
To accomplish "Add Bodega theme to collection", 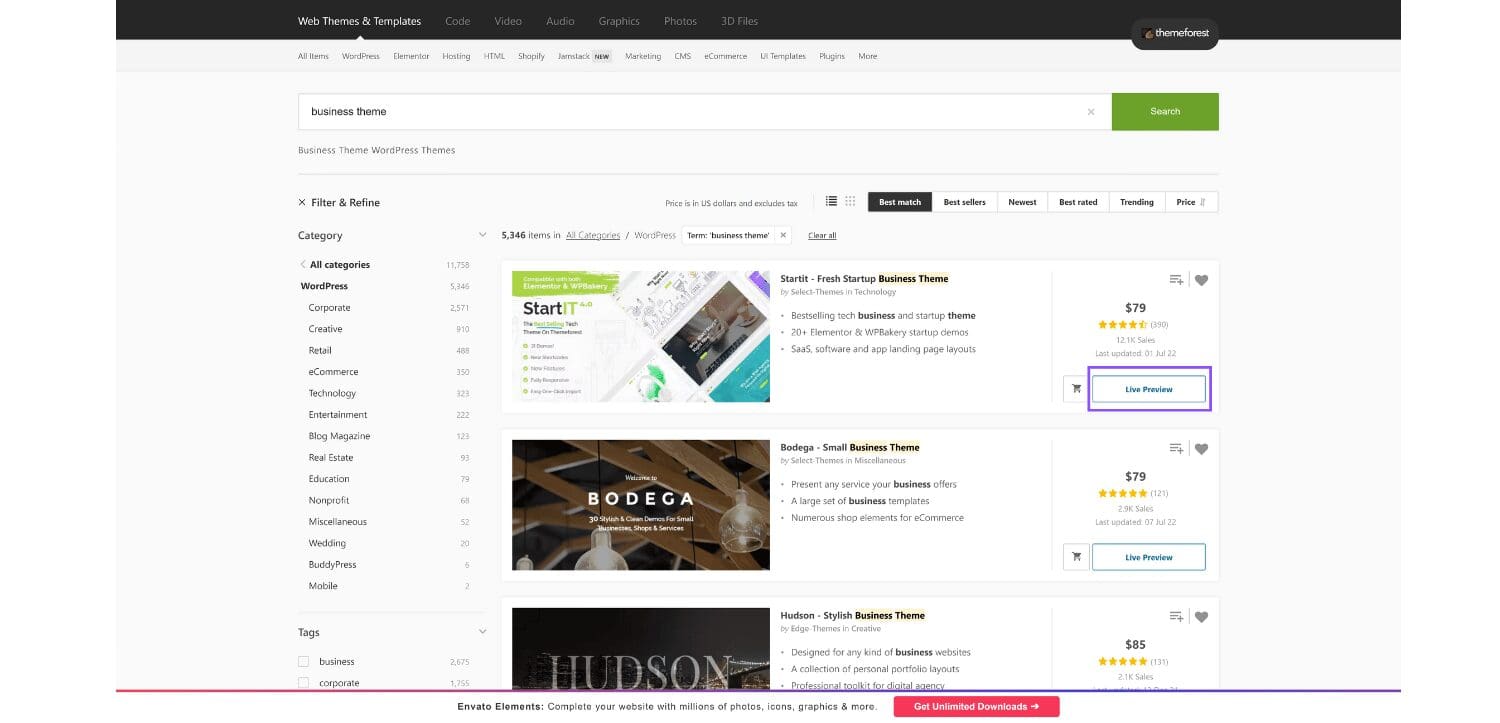I will tap(1176, 448).
